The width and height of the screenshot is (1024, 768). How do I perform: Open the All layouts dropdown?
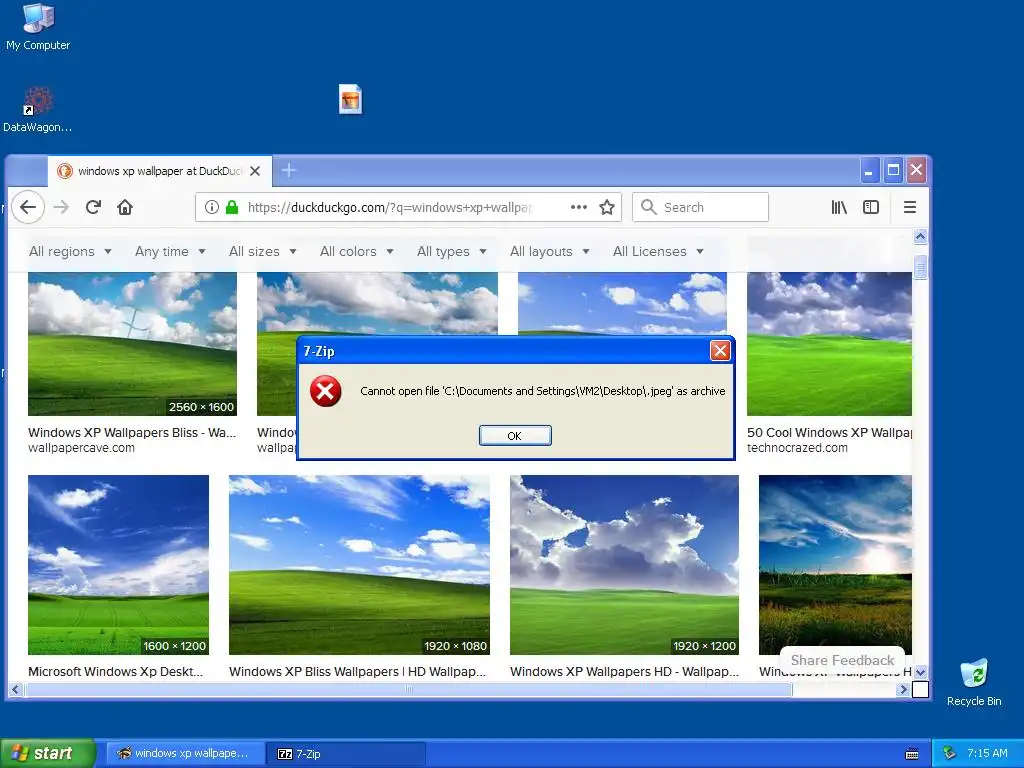tap(549, 251)
